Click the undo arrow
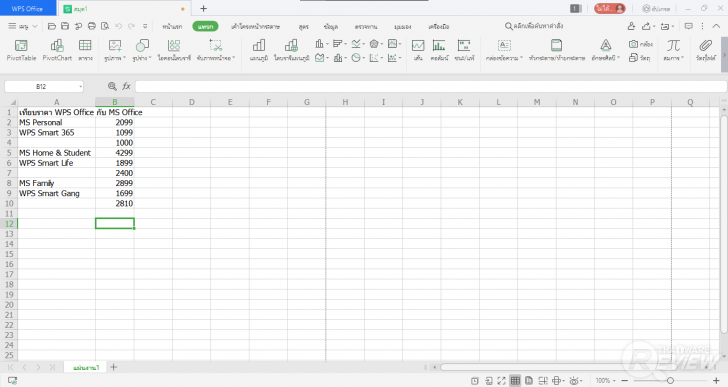This screenshot has width=728, height=387. point(118,26)
